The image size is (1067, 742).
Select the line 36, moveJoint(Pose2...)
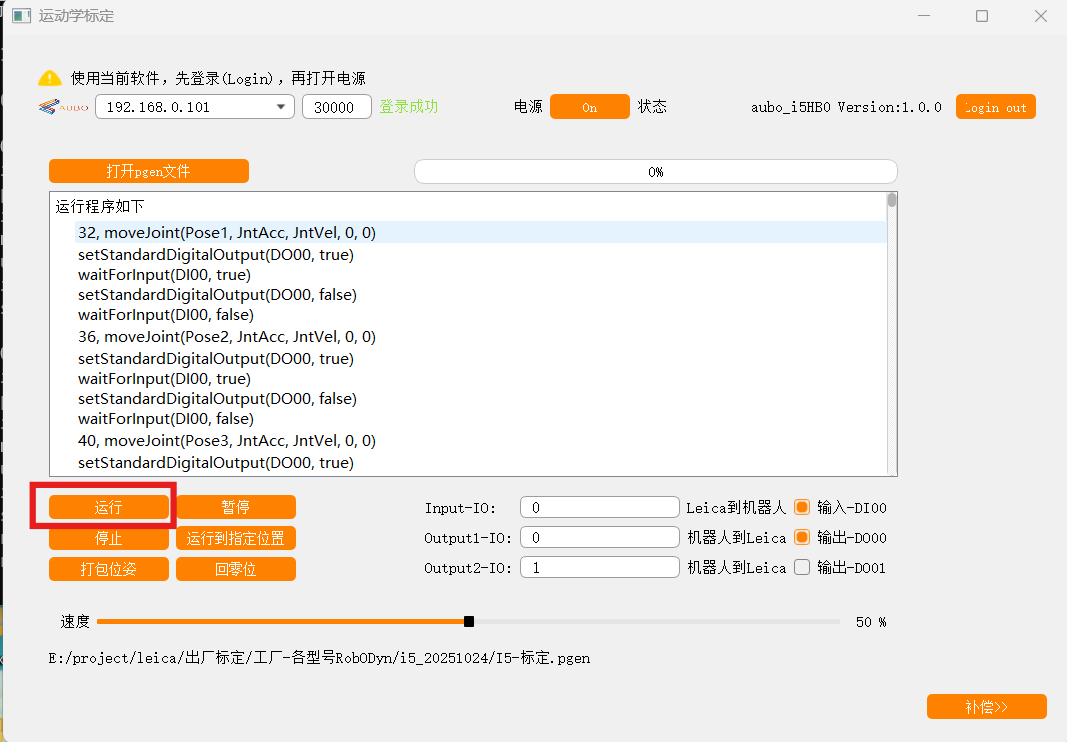click(x=227, y=337)
